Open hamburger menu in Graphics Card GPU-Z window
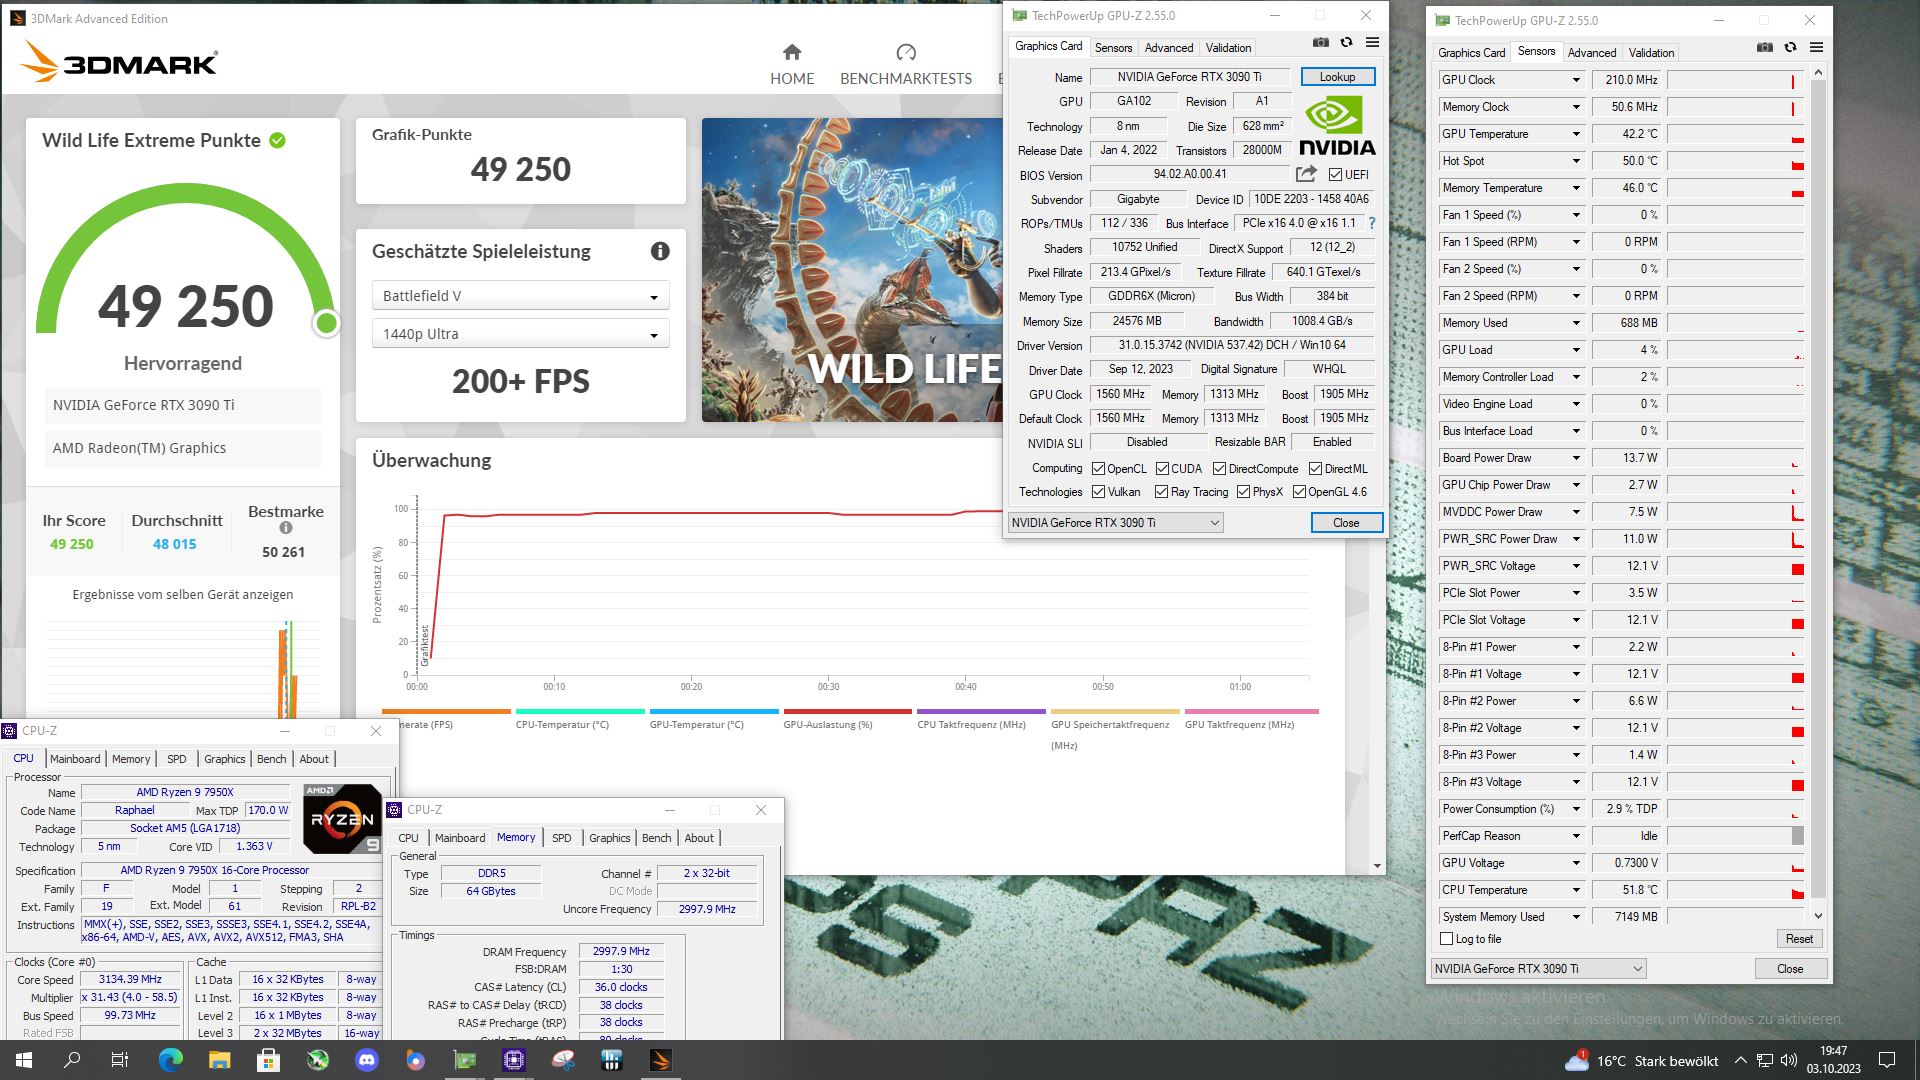This screenshot has height=1080, width=1920. pos(1372,43)
